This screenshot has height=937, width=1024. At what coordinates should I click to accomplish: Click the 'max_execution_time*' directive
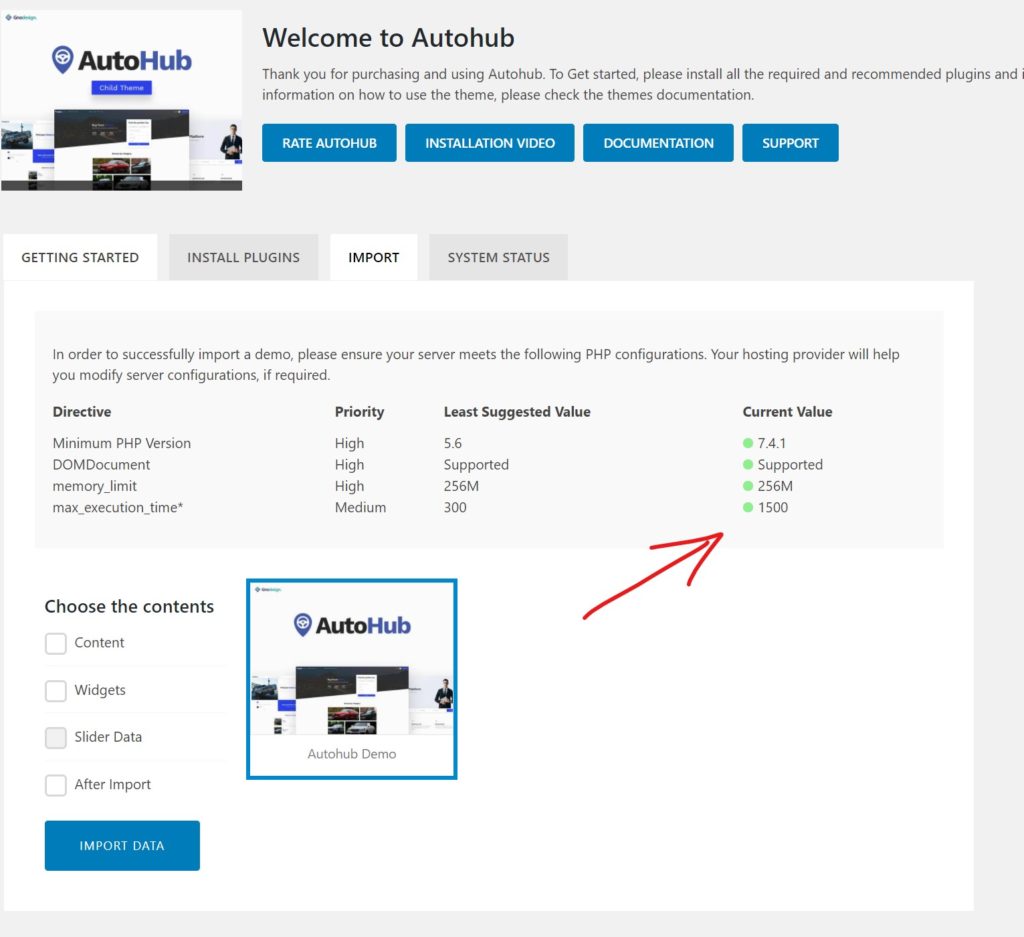[118, 507]
